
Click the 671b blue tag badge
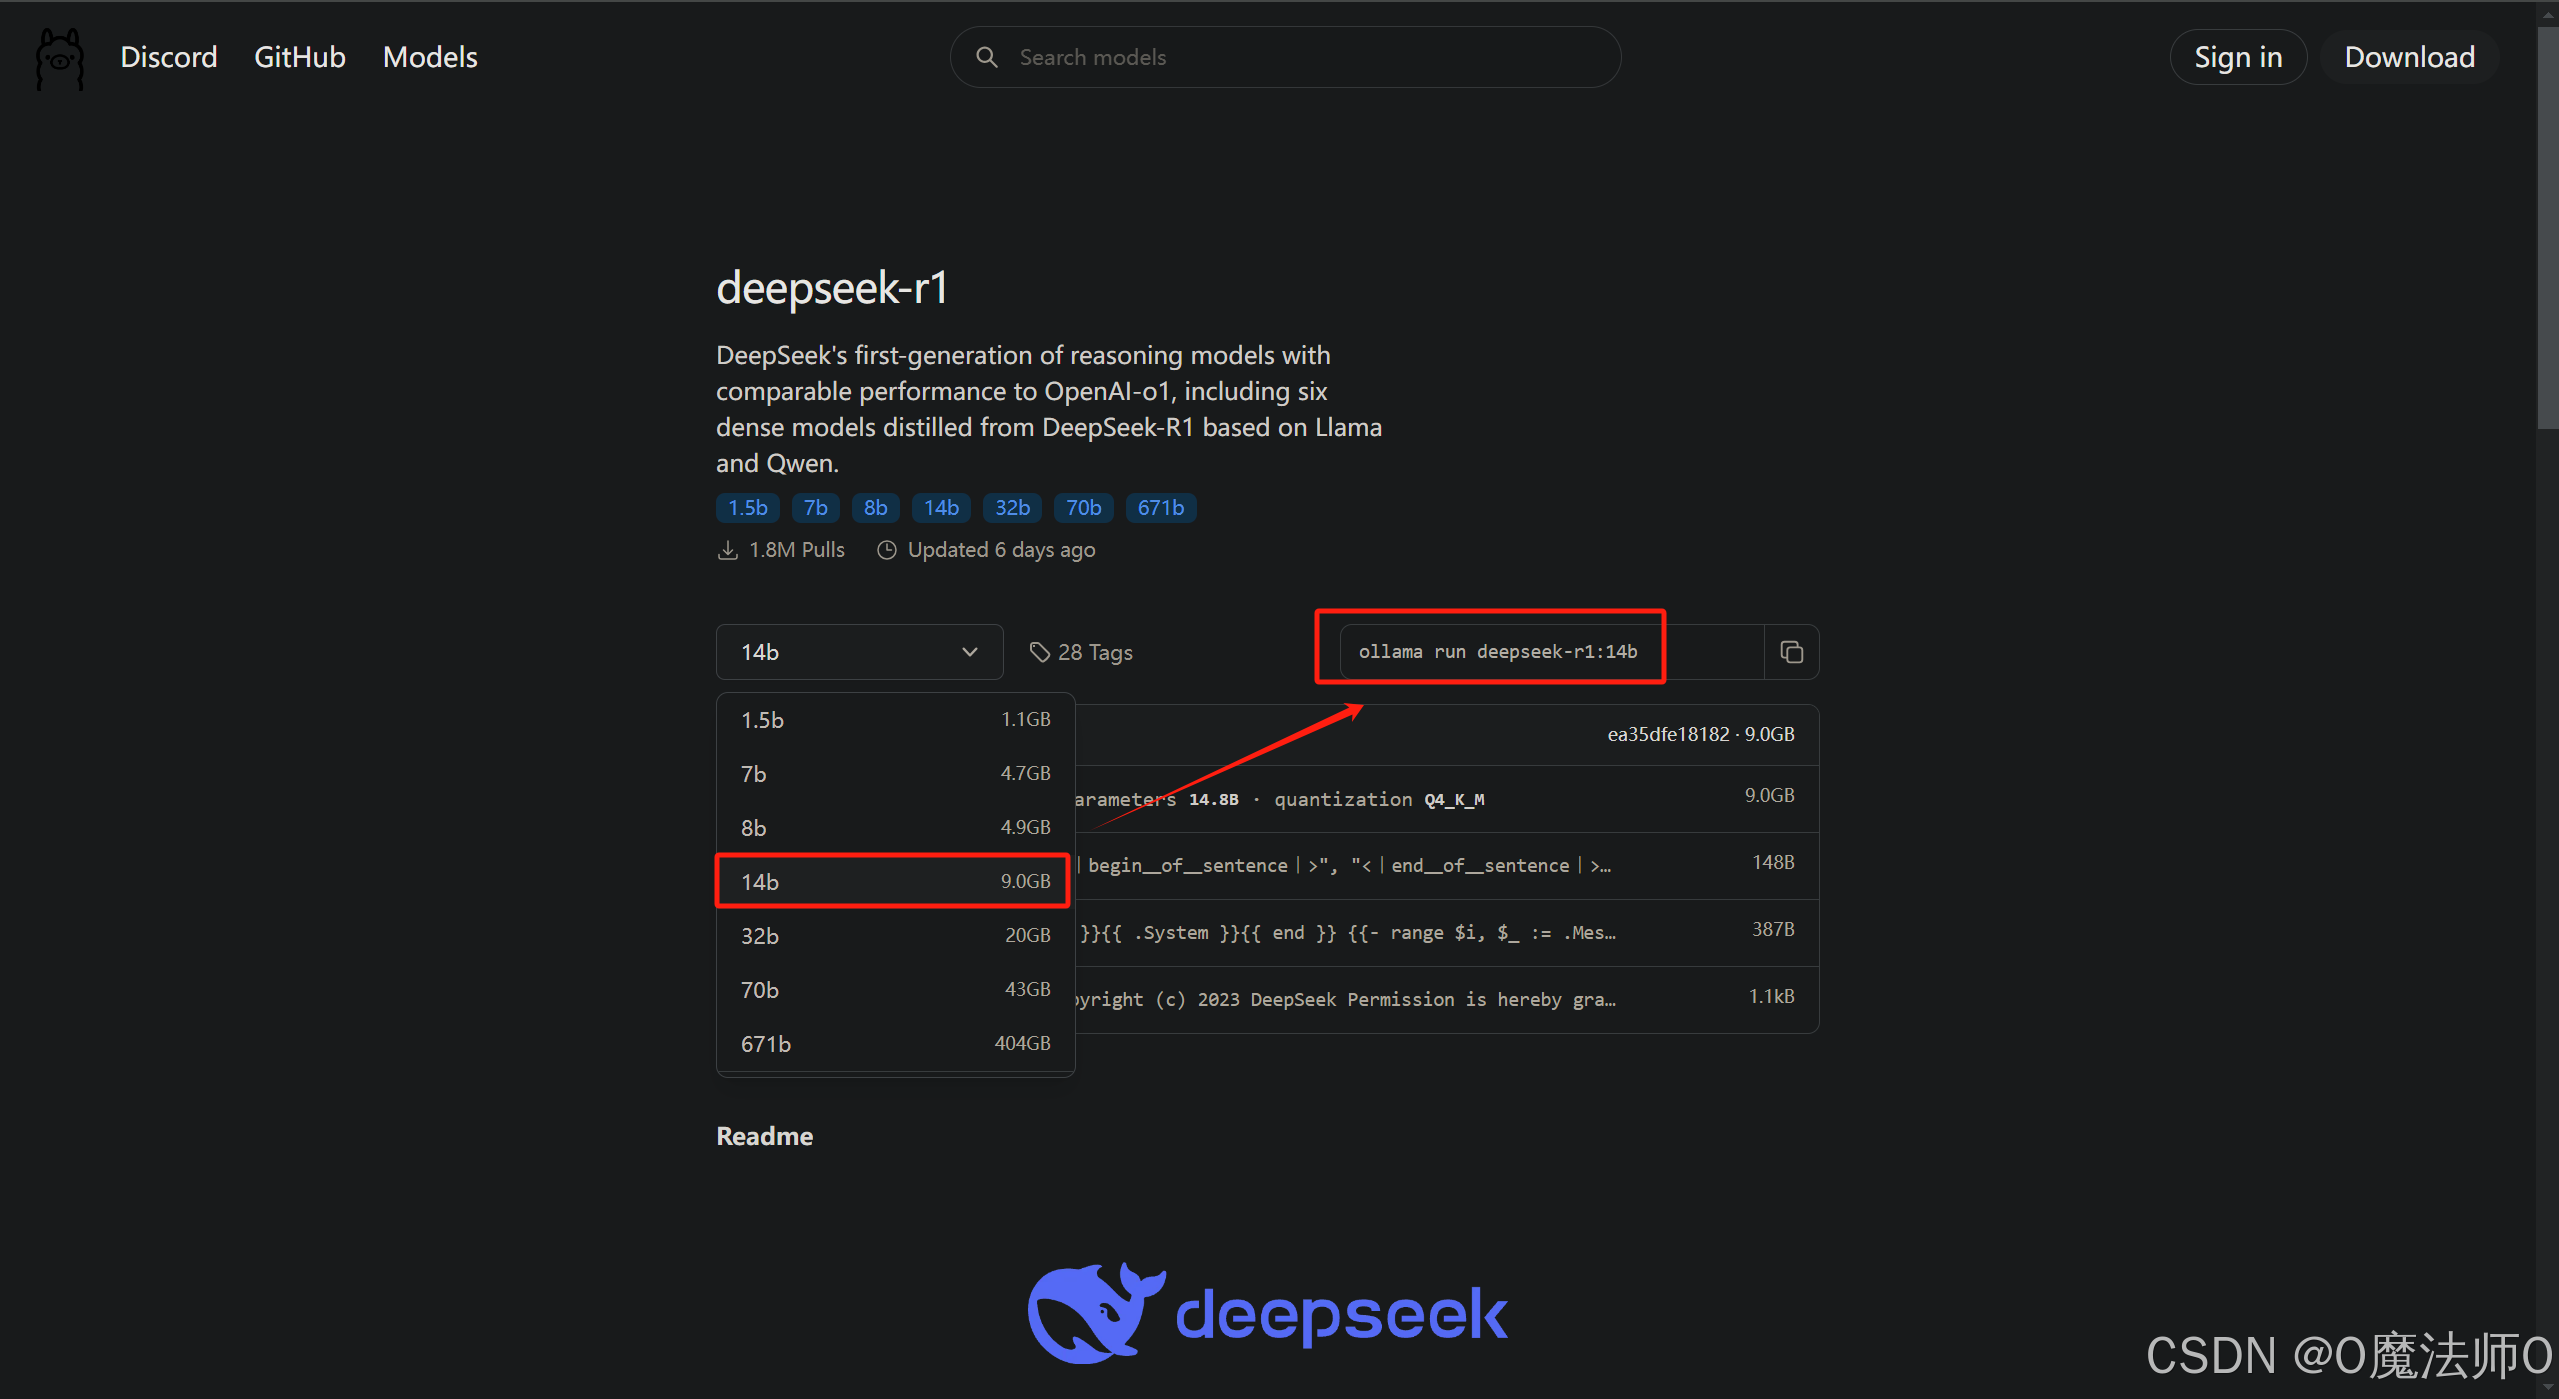click(1160, 508)
